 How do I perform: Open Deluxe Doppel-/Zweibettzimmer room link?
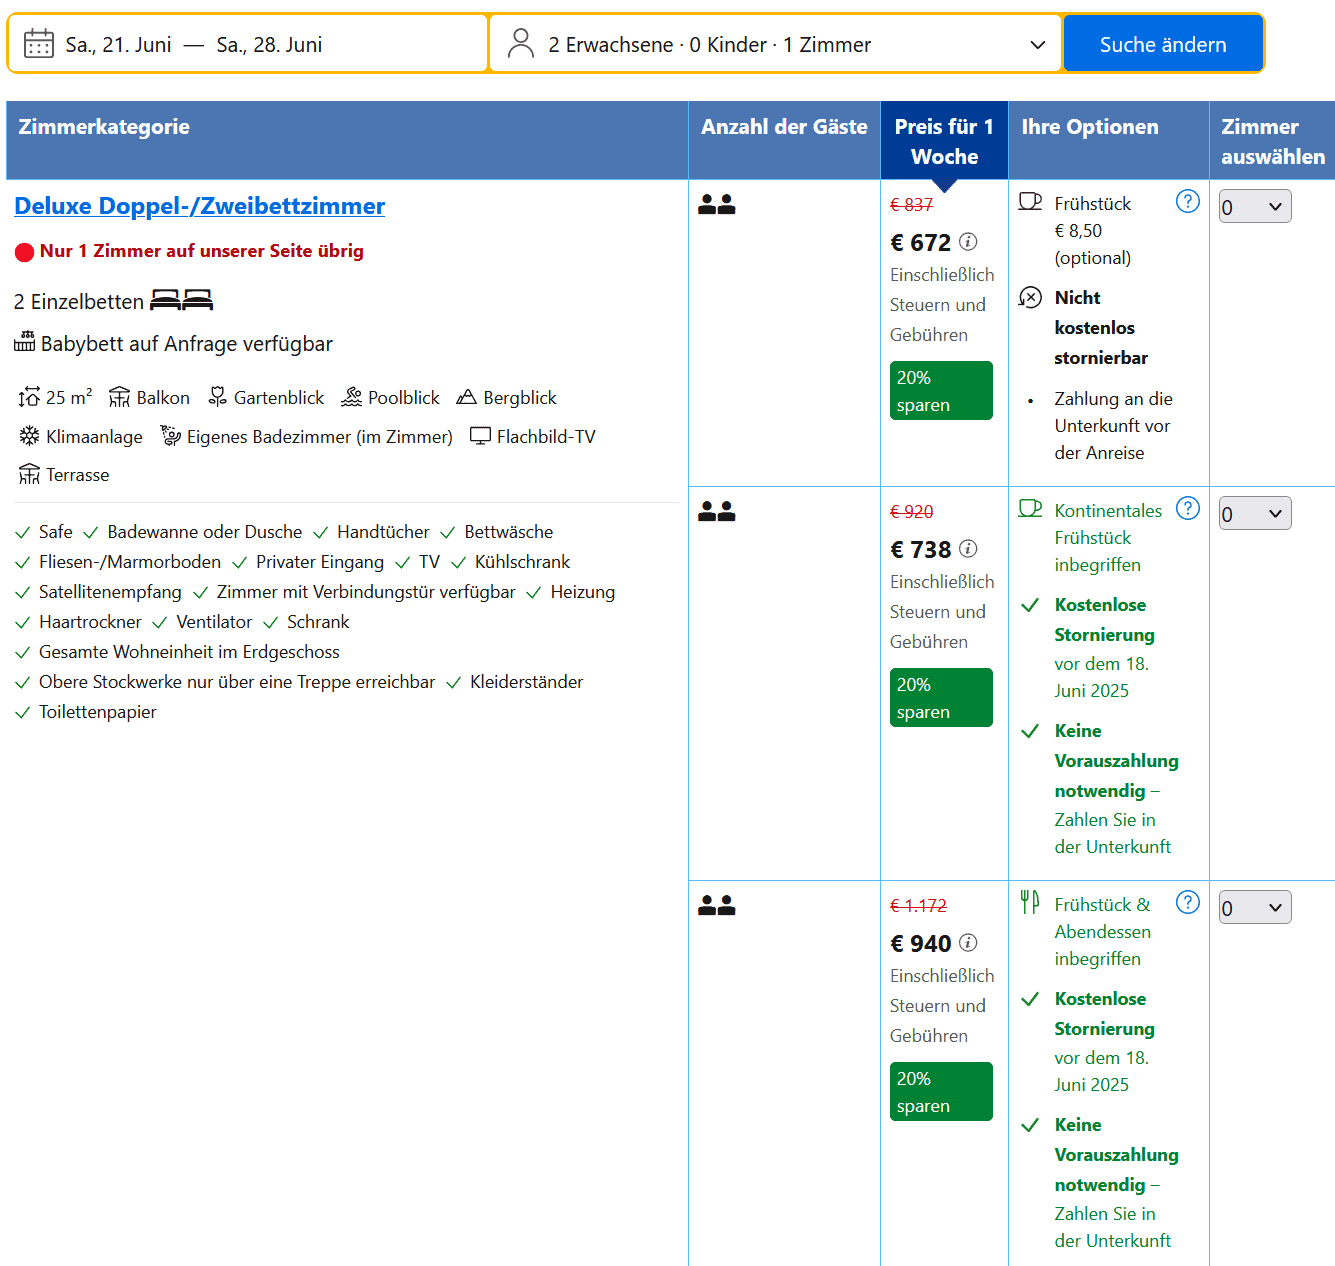[x=199, y=206]
